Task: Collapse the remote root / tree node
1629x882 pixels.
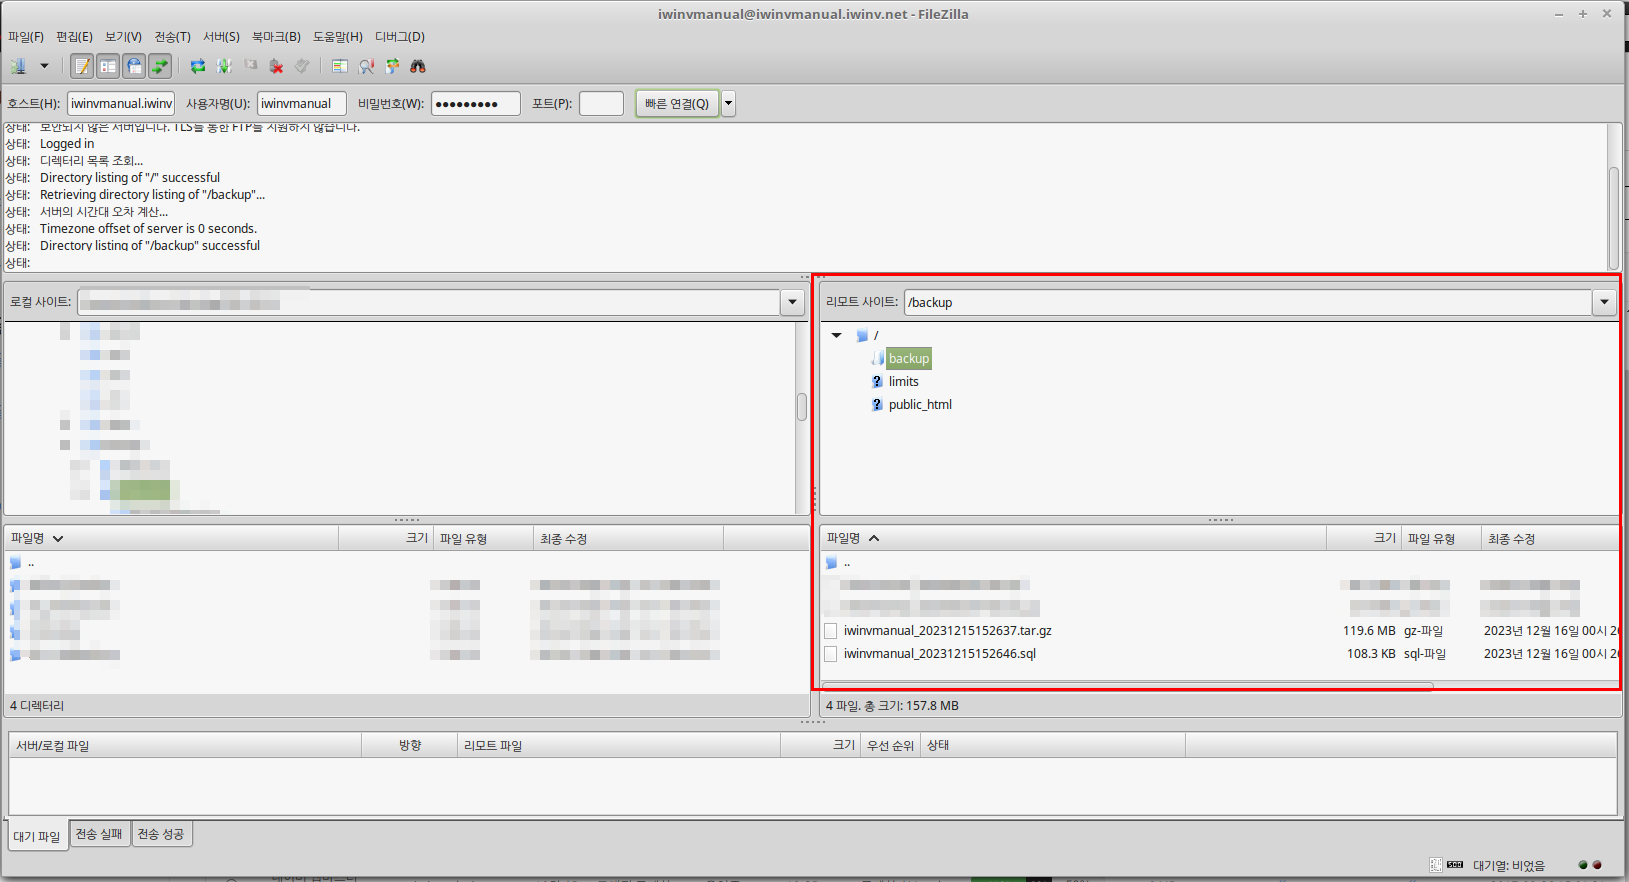Action: (837, 335)
